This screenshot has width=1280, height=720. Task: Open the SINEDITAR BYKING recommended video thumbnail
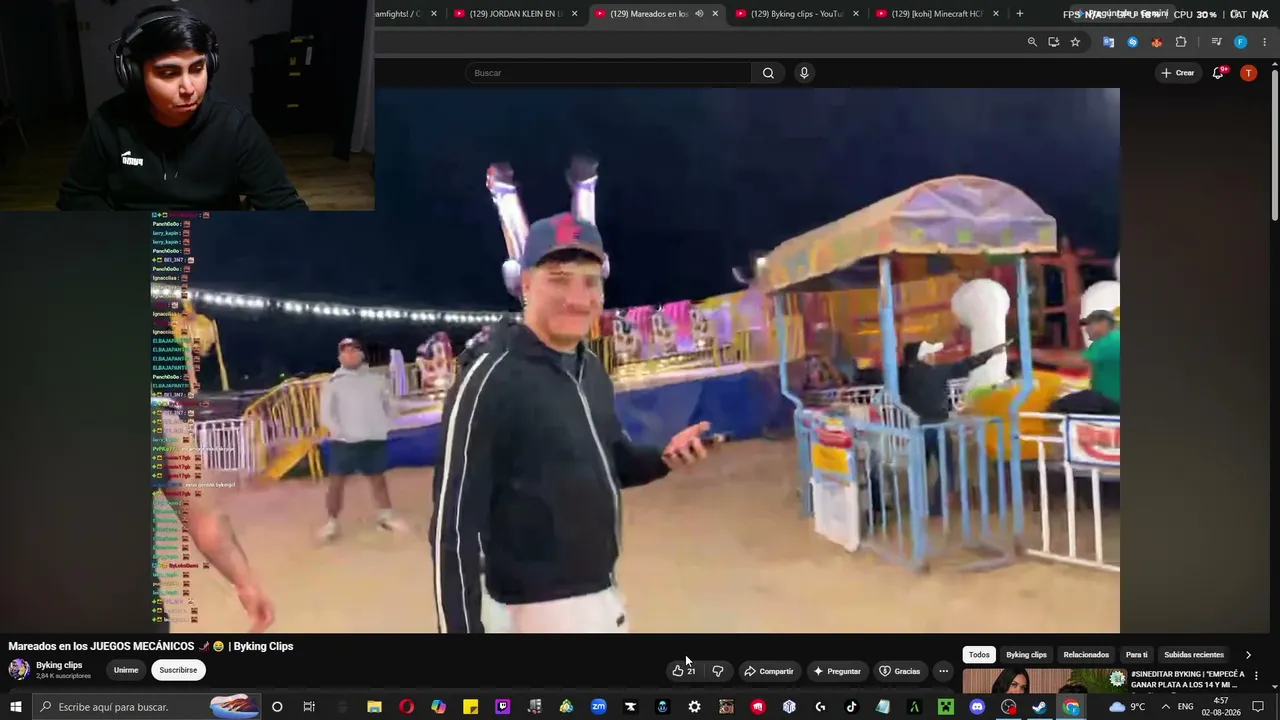[1043, 681]
